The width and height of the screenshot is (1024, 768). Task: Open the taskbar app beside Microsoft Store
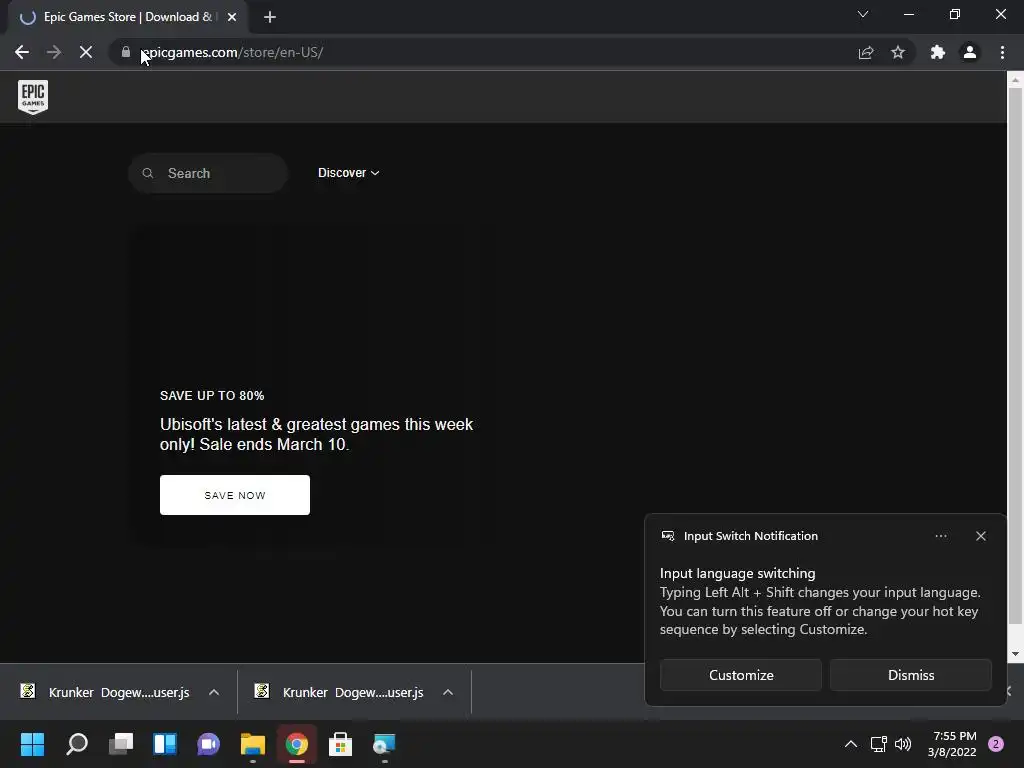click(x=384, y=744)
